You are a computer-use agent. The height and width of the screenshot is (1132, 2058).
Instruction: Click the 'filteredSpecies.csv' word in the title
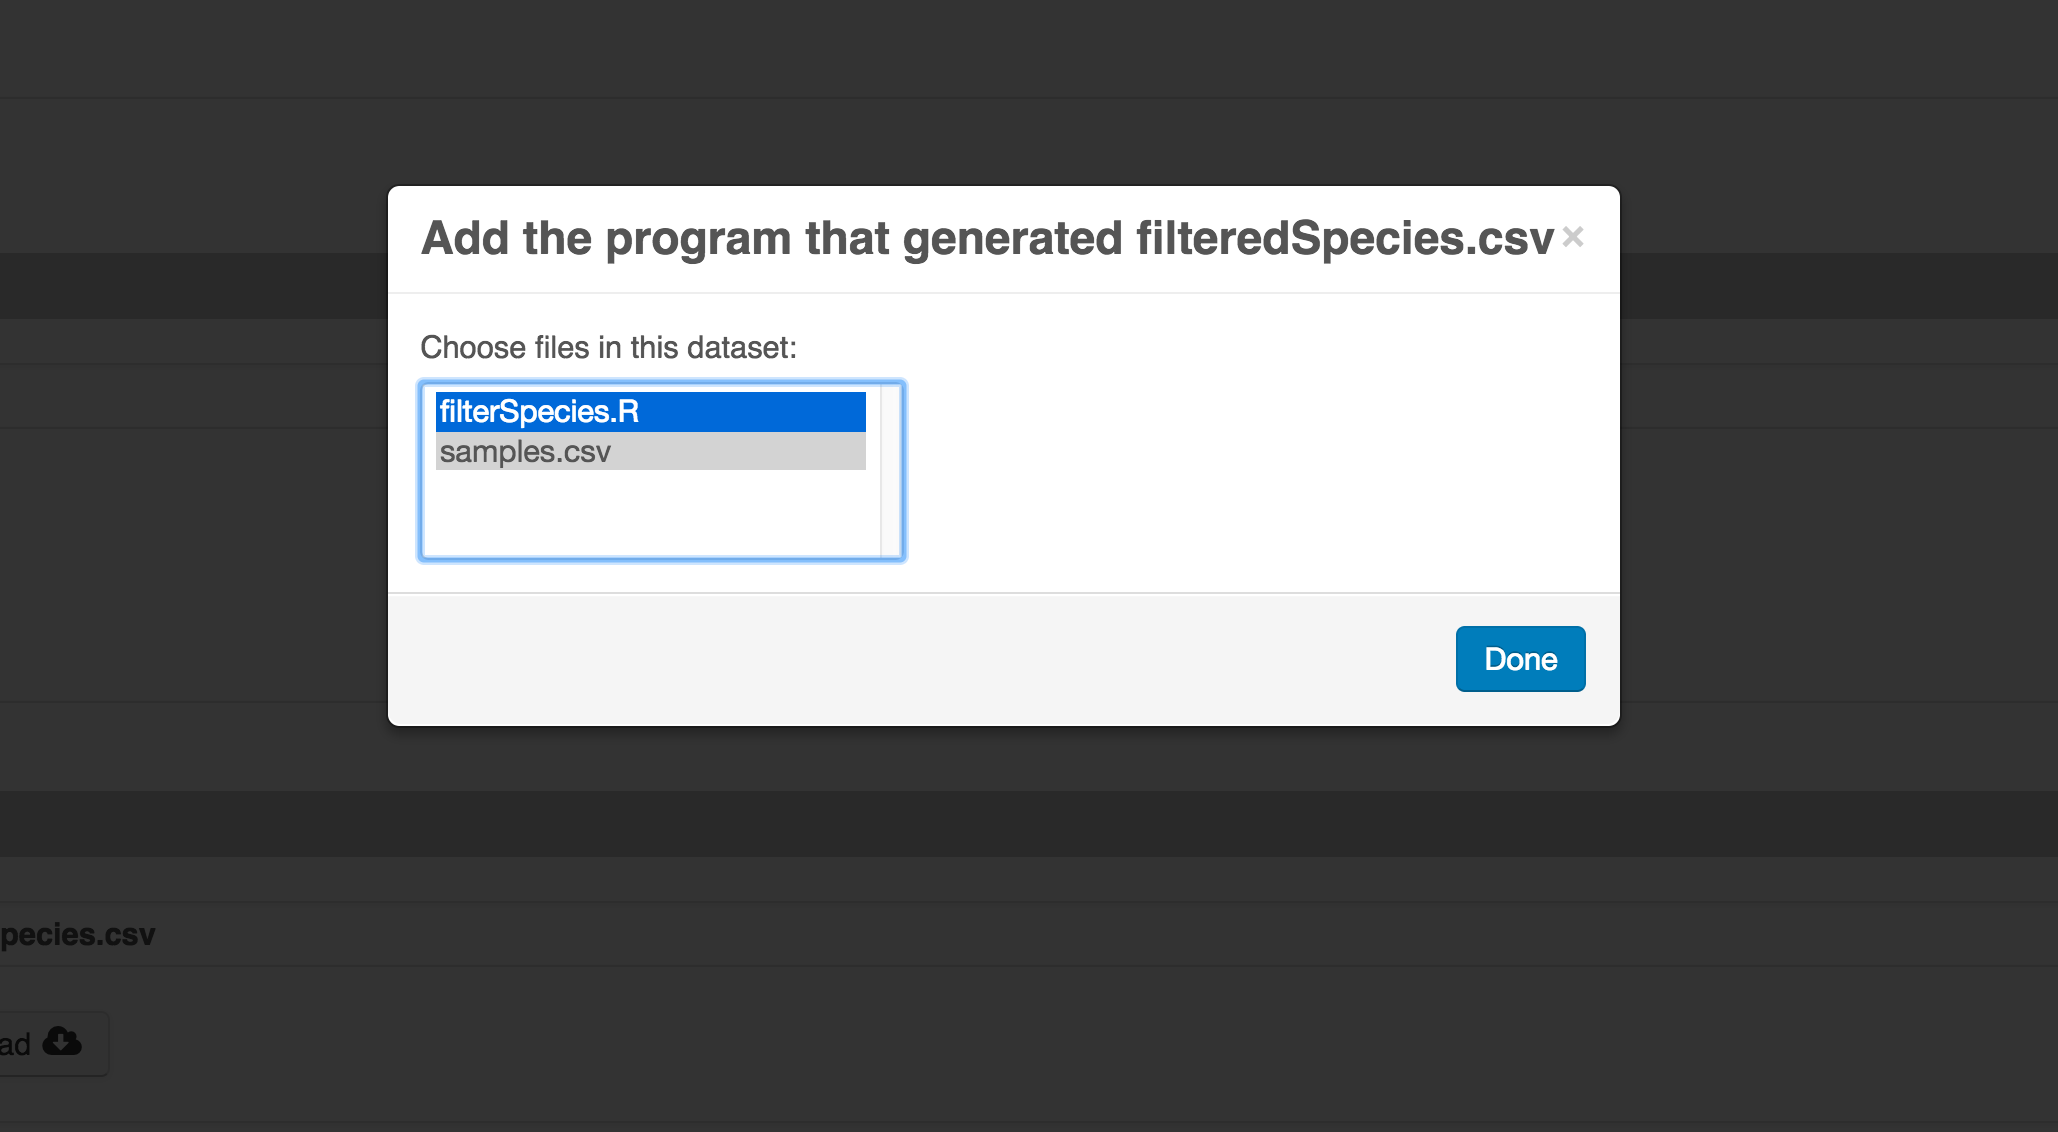tap(1345, 239)
